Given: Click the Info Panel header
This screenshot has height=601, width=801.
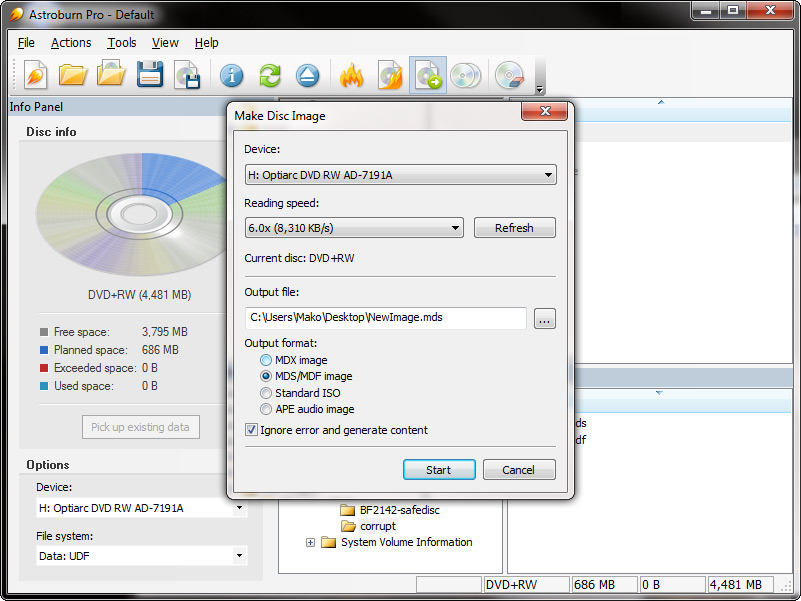Looking at the screenshot, I should (117, 107).
